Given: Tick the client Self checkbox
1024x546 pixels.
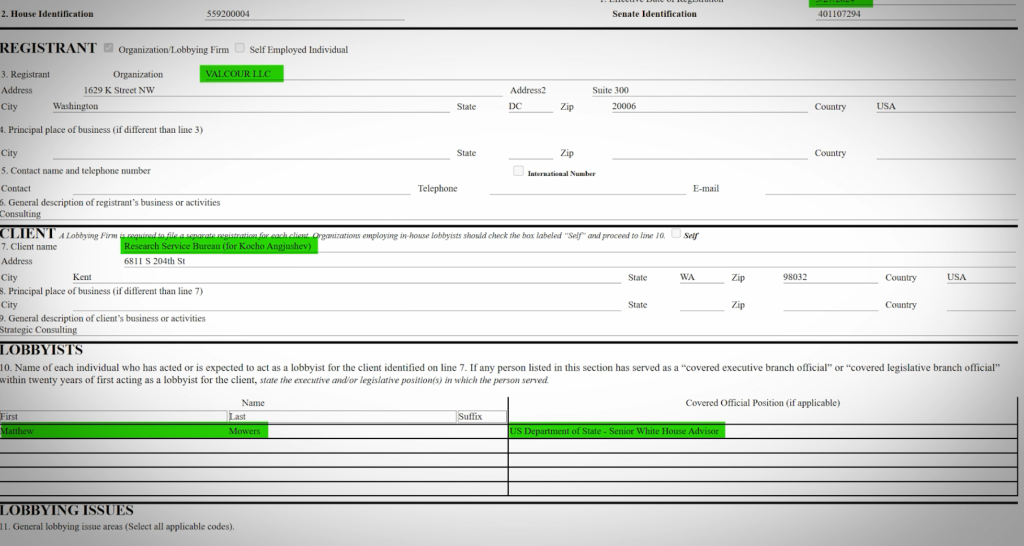Looking at the screenshot, I should click(x=676, y=234).
